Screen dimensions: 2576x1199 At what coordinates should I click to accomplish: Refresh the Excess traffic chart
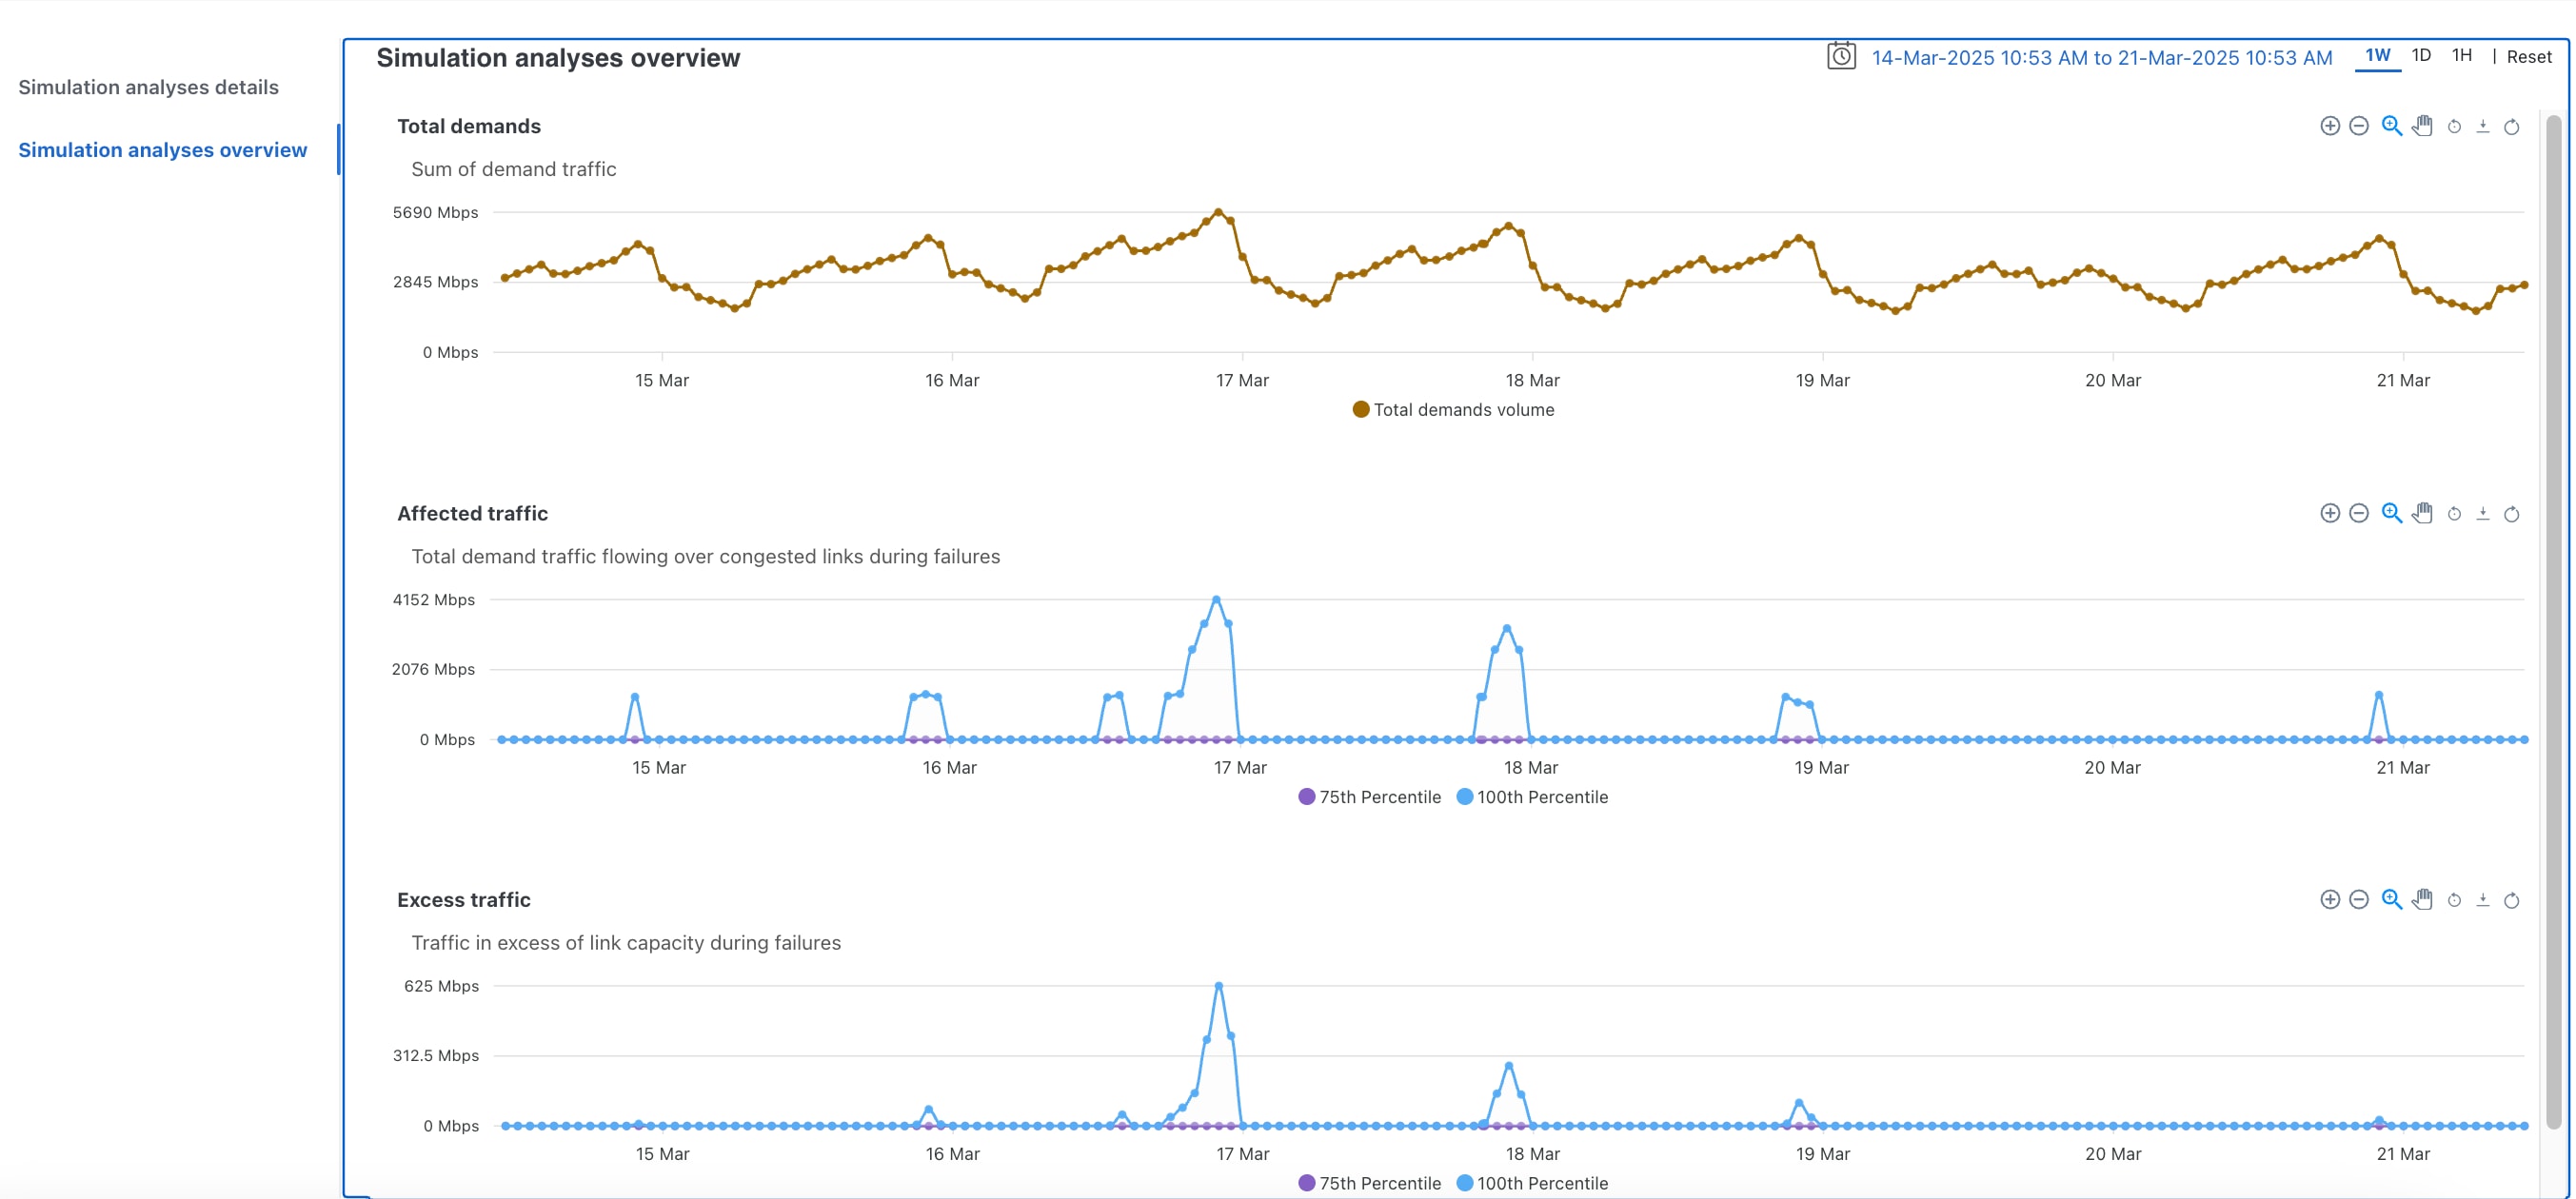click(2511, 900)
